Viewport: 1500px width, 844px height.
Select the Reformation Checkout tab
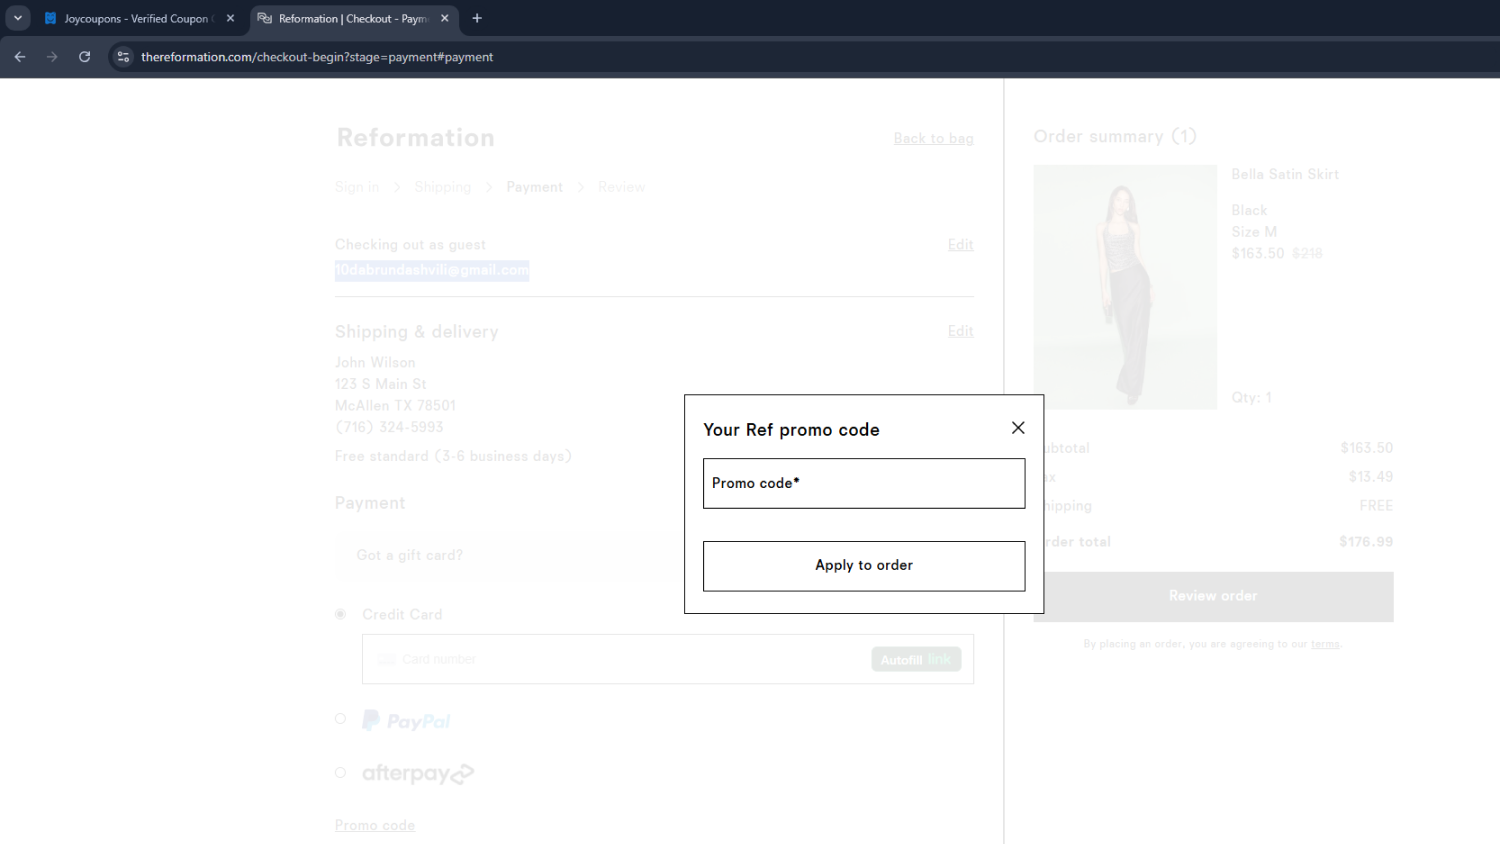click(x=350, y=18)
